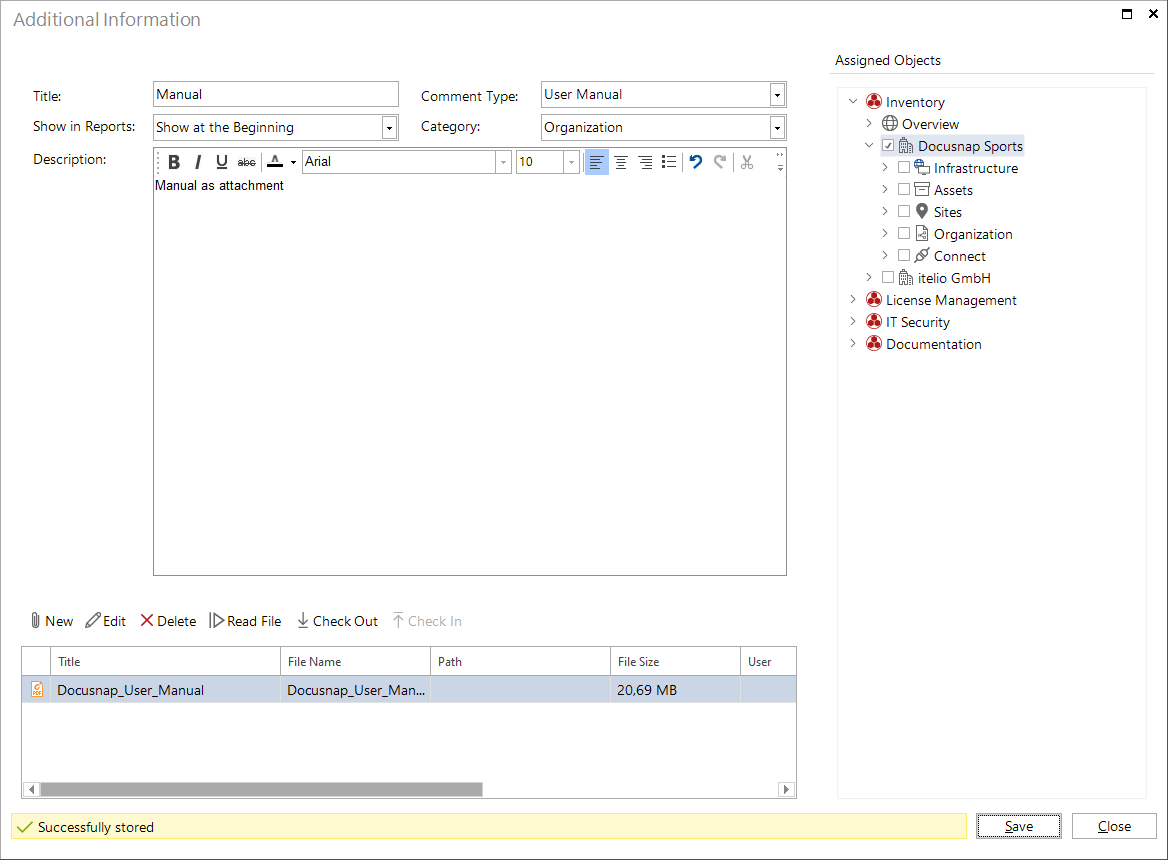Insert bulleted list in description
The width and height of the screenshot is (1168, 860).
click(x=669, y=162)
